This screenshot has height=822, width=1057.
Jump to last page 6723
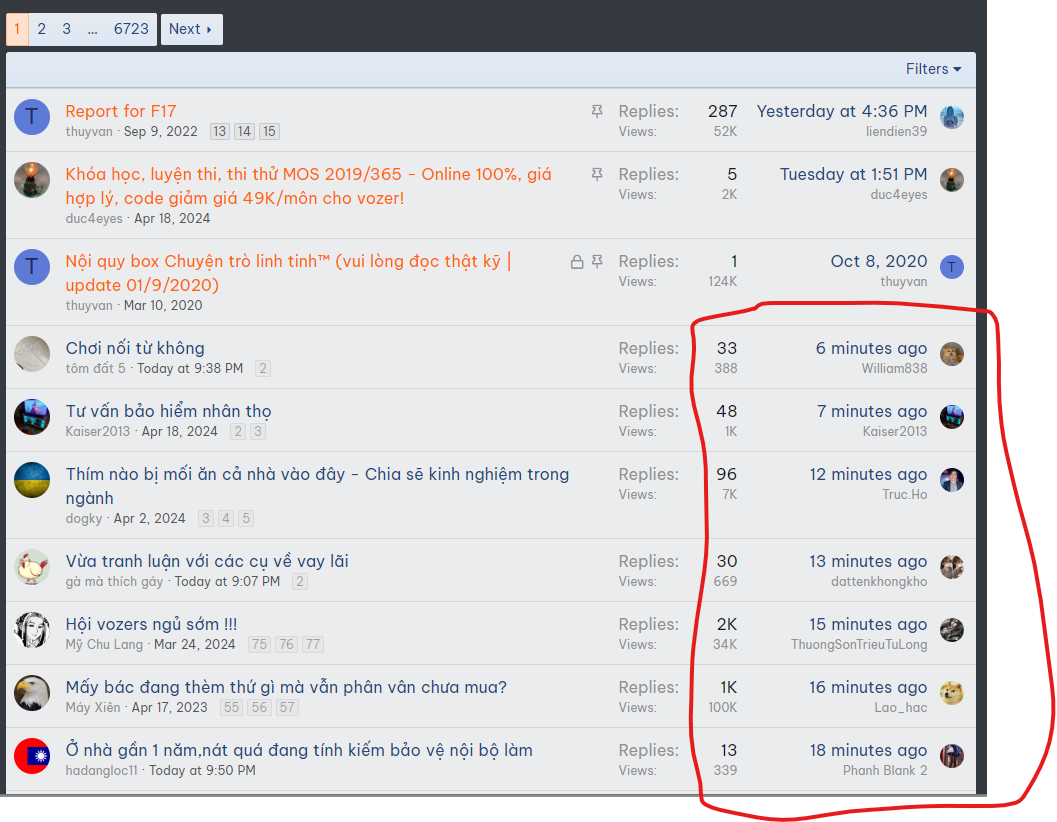(x=131, y=29)
